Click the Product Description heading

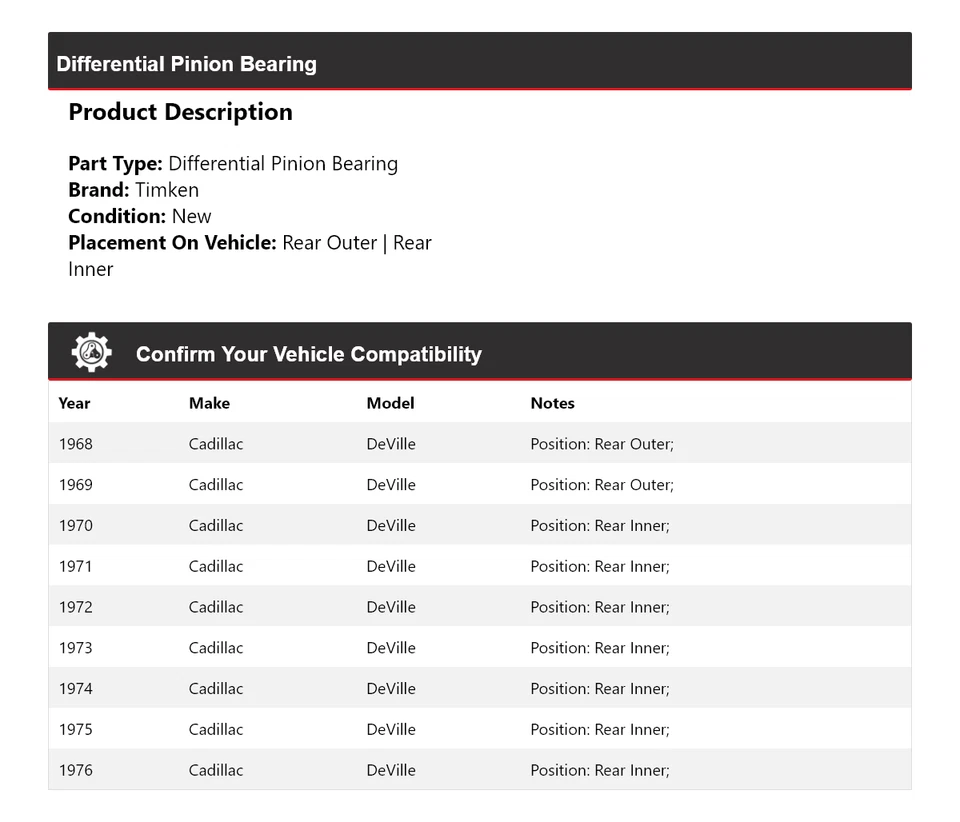(180, 112)
